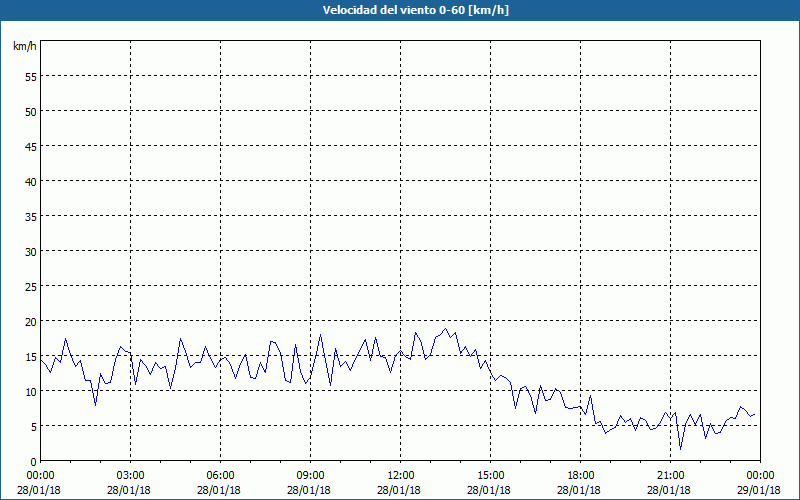Viewport: 800px width, 500px height.
Task: Click the y-axis value 55
Action: point(31,77)
